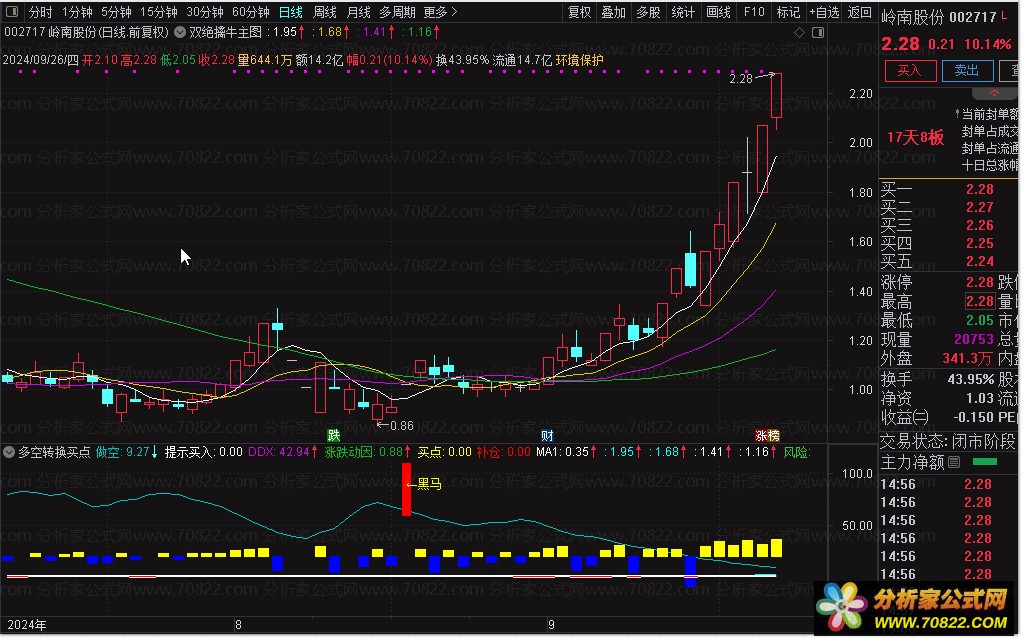The width and height of the screenshot is (1024, 639).
Task: Click the 交易状态: 闭市阶段 text
Action: pyautogui.click(x=948, y=441)
